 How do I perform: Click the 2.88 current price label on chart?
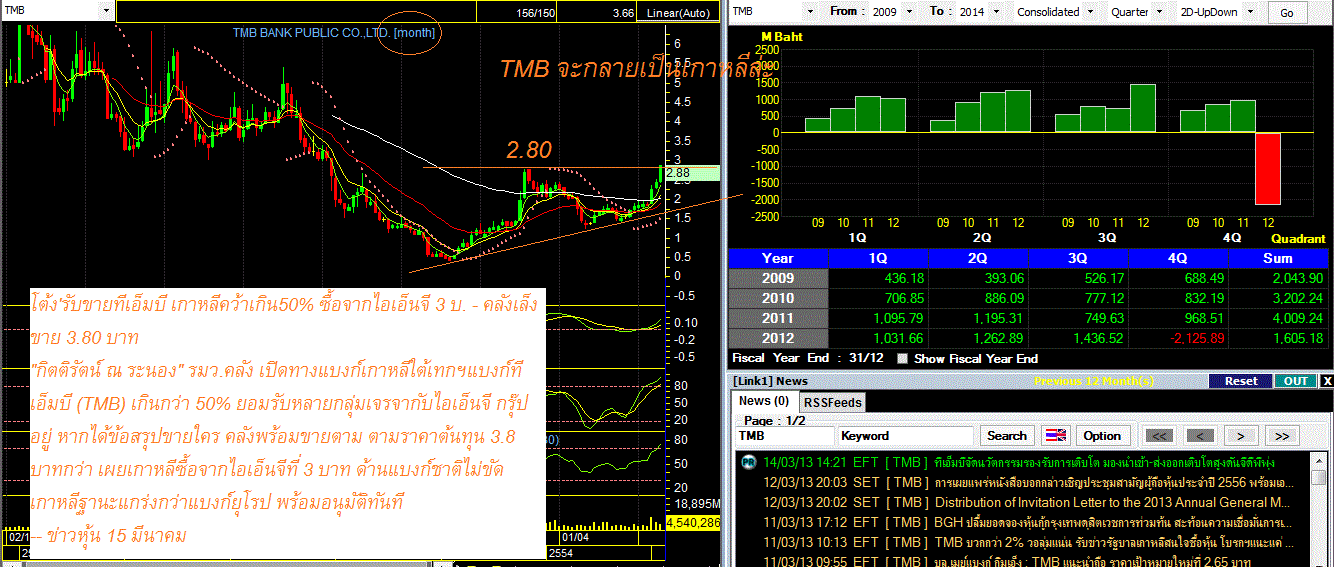[x=690, y=173]
